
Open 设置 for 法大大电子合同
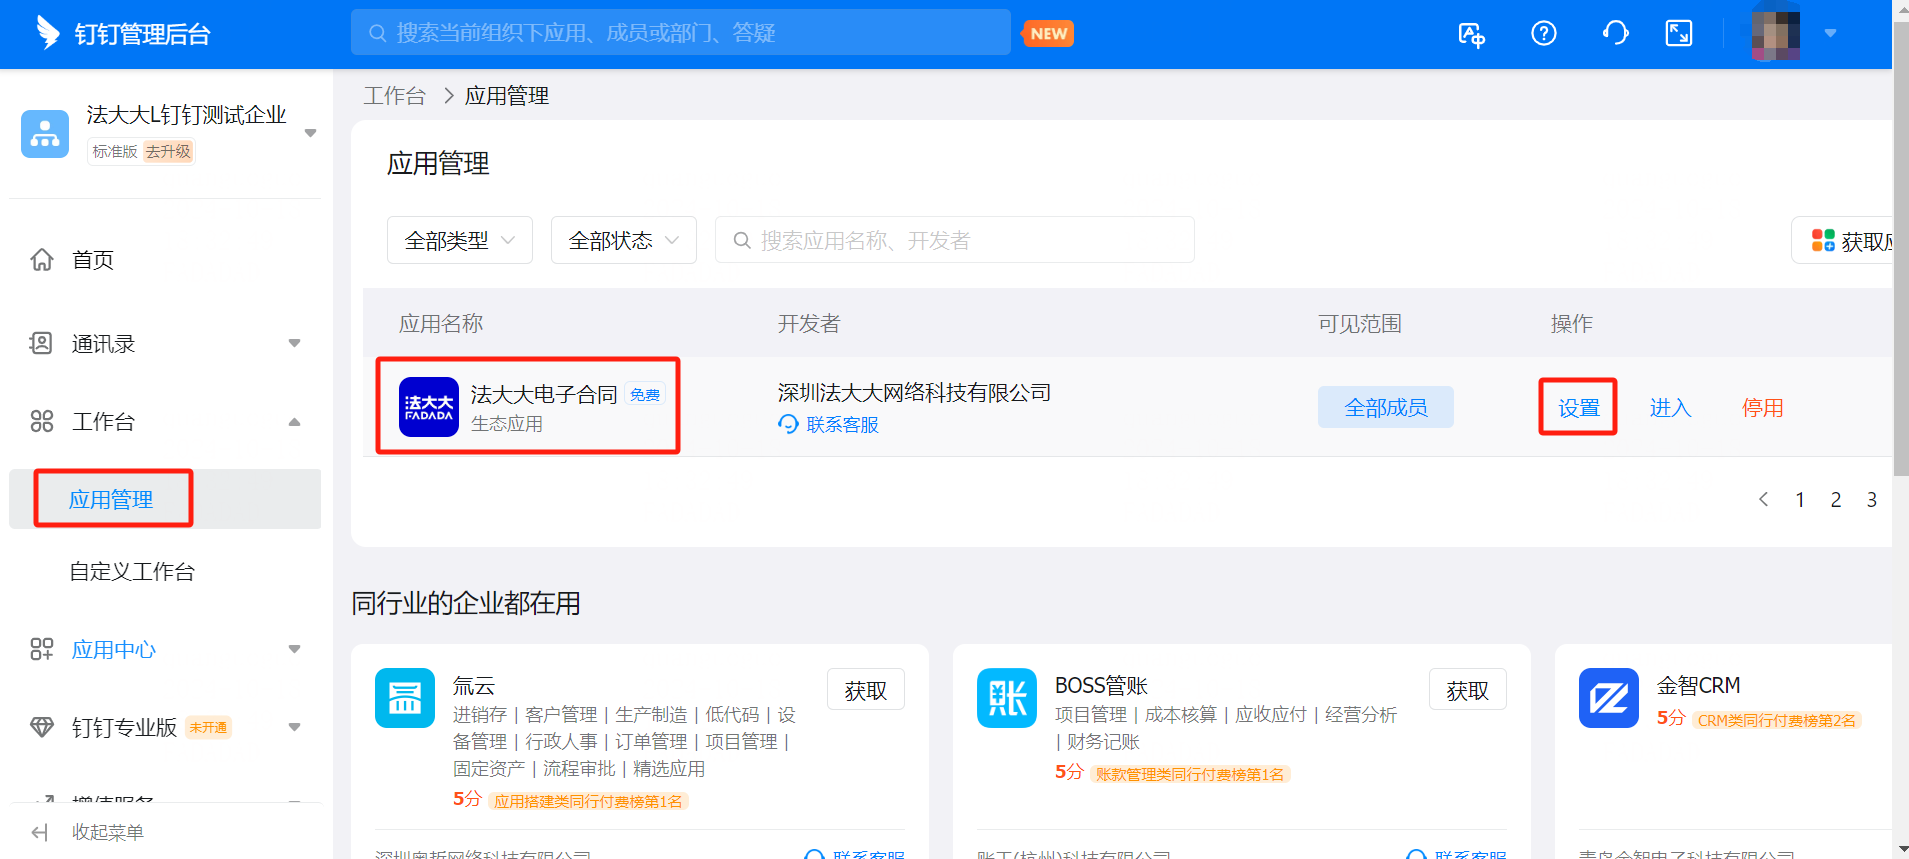point(1579,408)
